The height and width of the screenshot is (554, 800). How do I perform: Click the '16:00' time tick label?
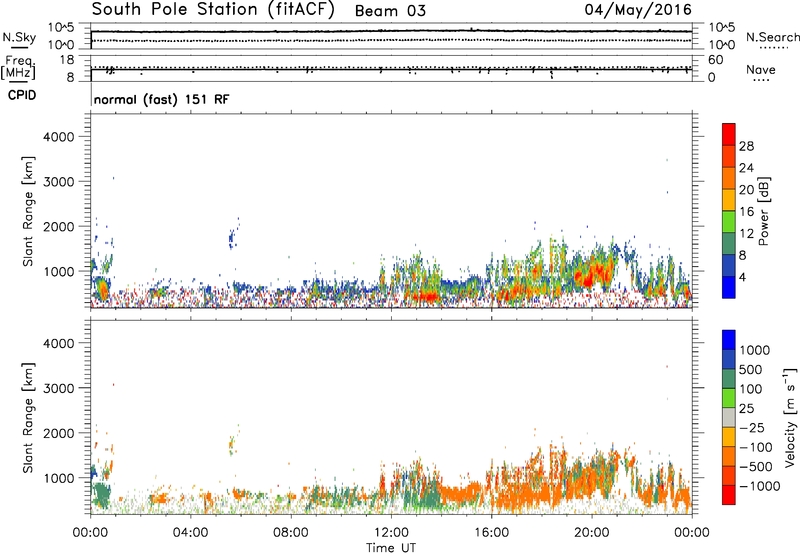(x=491, y=533)
